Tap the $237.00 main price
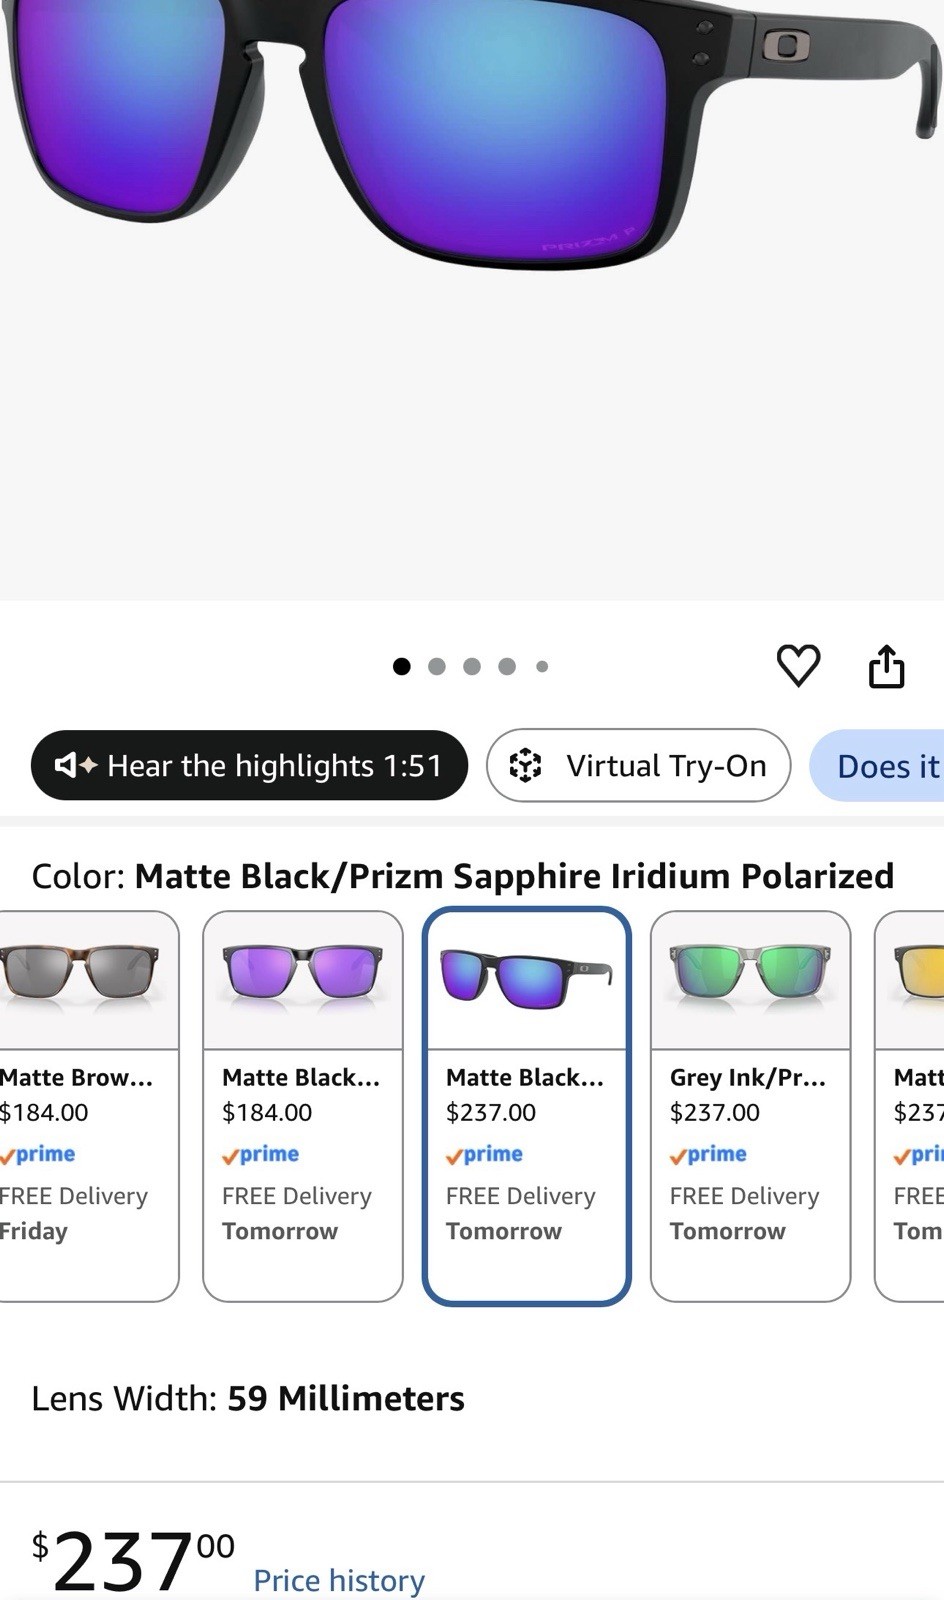Image resolution: width=944 pixels, height=1600 pixels. 133,1560
